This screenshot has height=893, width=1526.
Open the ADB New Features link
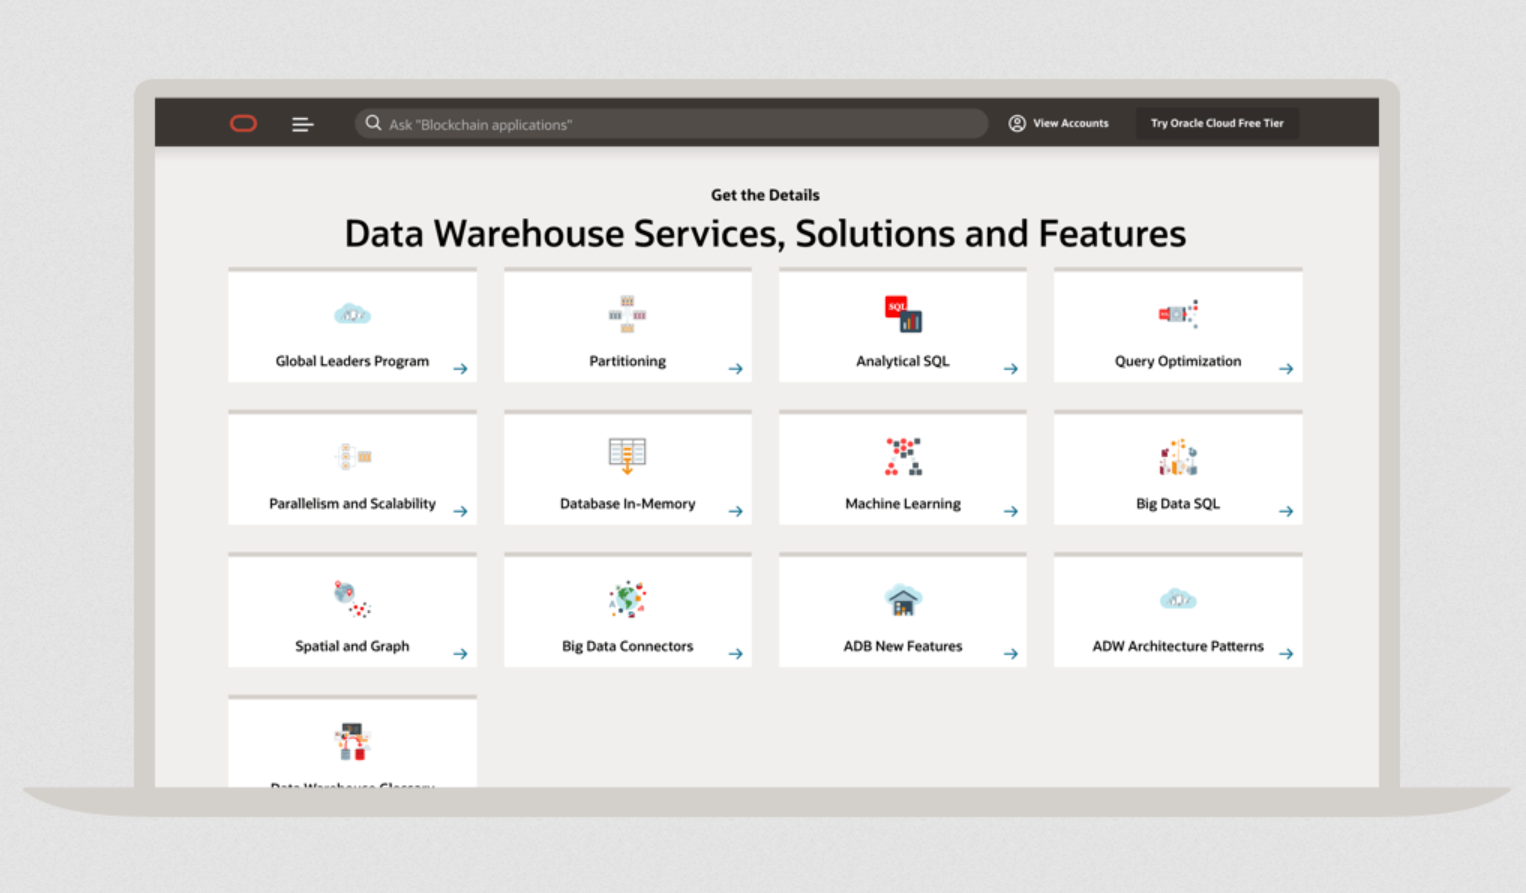point(903,646)
